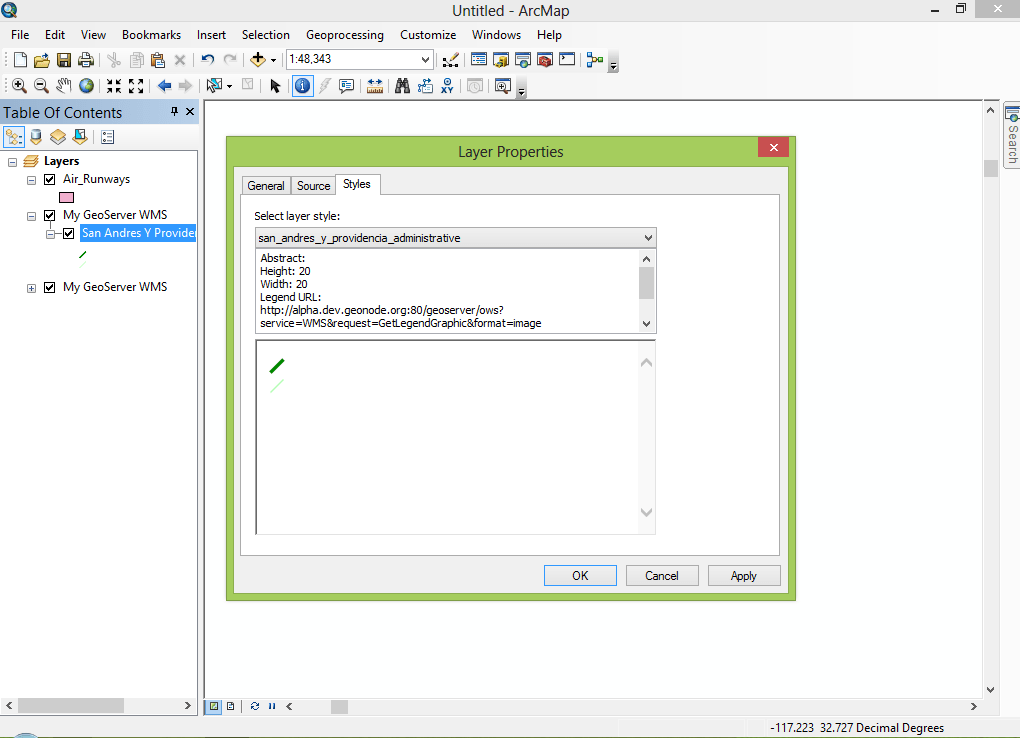
Task: Click the Full Extent globe icon
Action: click(86, 86)
